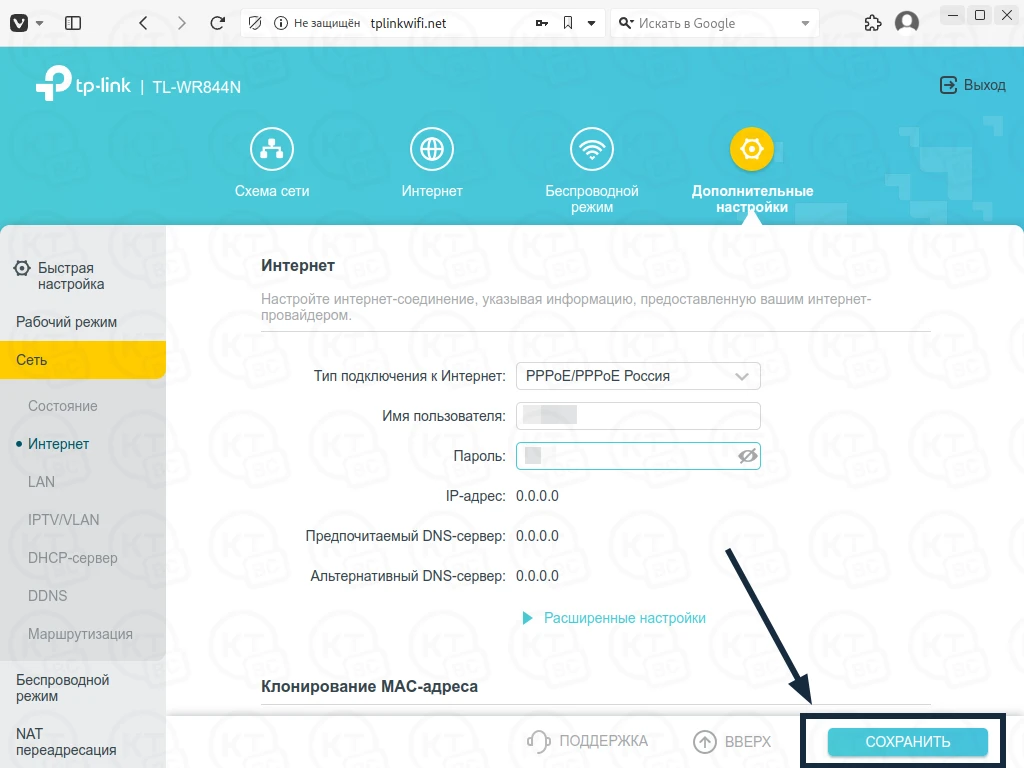1024x768 pixels.
Task: Click the СОХРАНИТЬ button
Action: 907,742
